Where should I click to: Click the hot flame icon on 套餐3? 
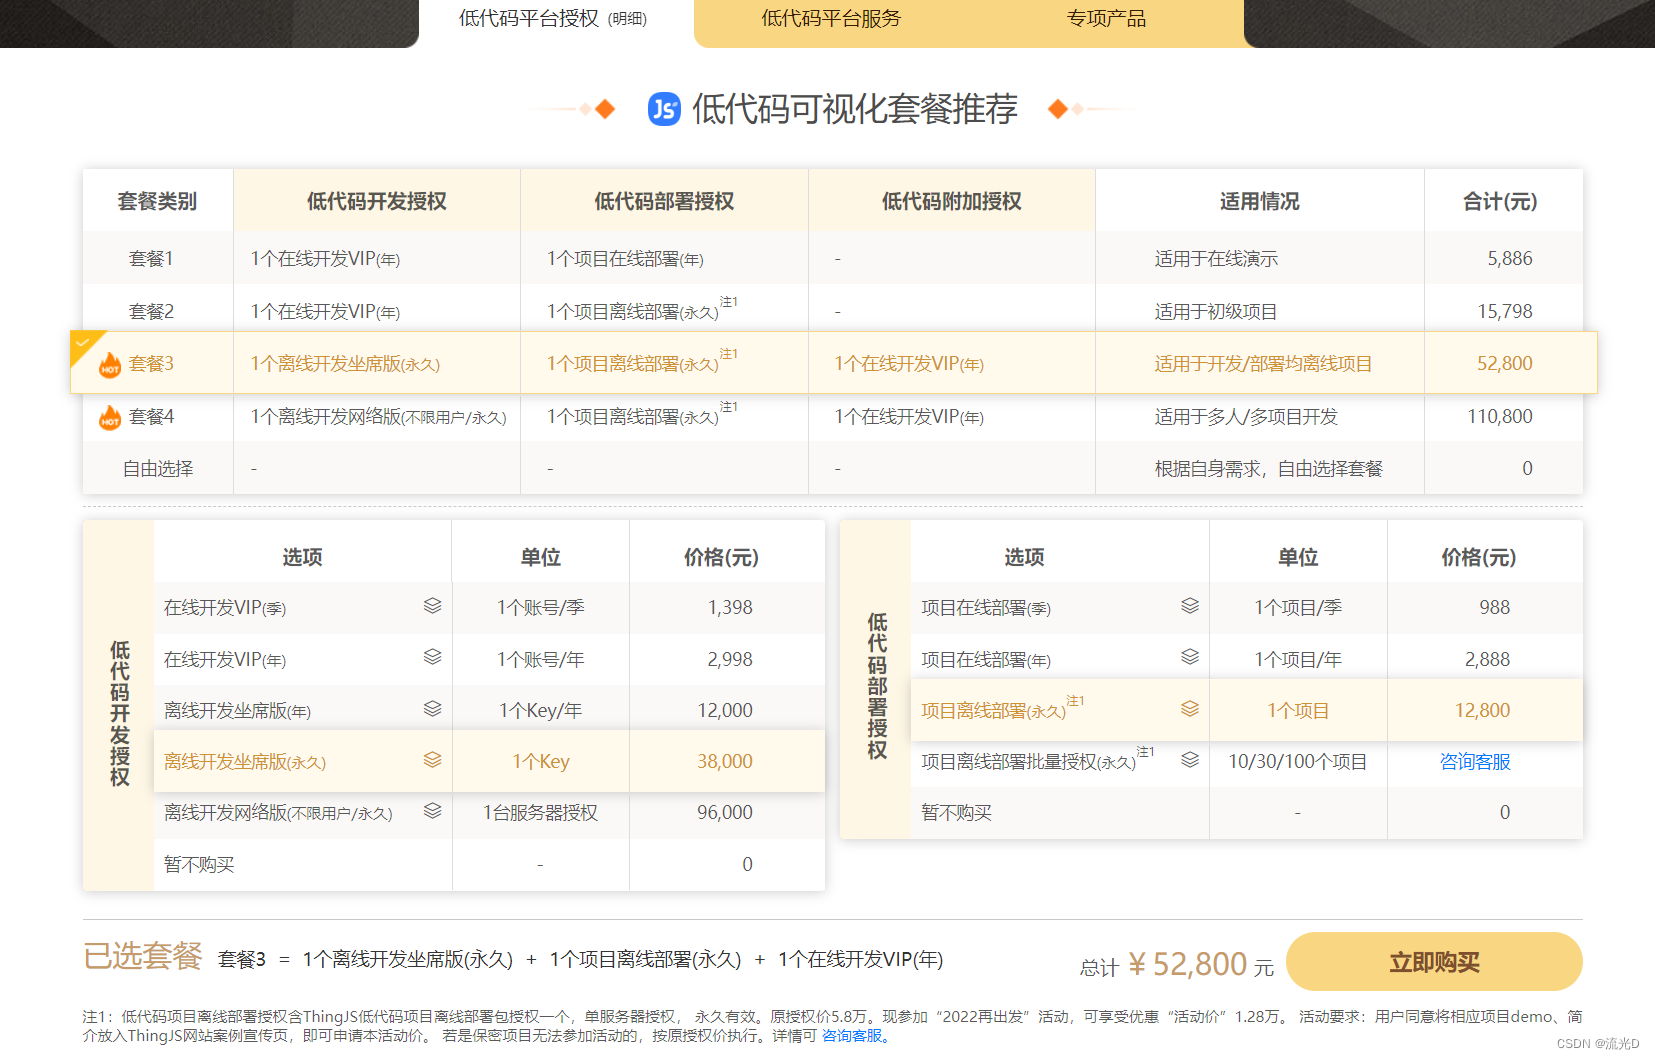110,365
